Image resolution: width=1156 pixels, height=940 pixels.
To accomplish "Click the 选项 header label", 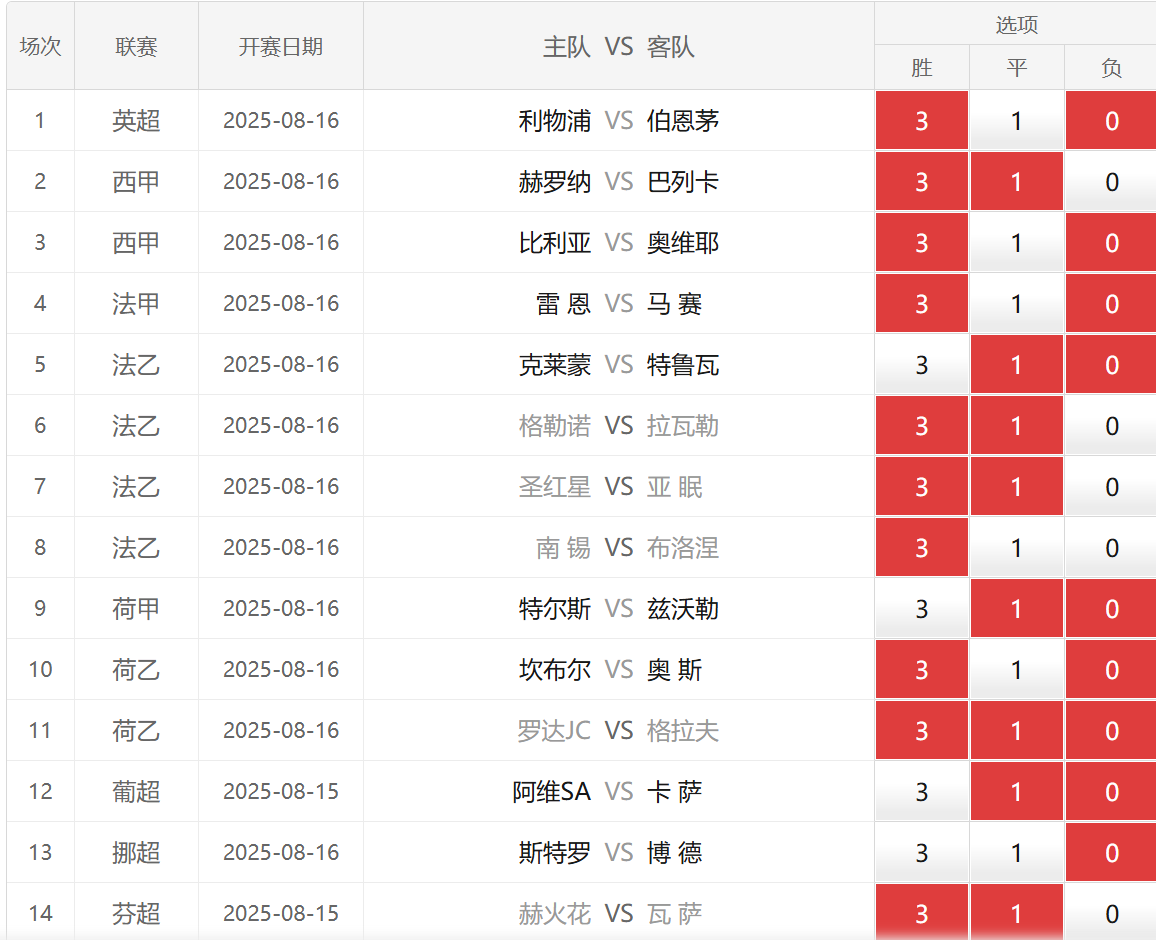I will (1017, 24).
